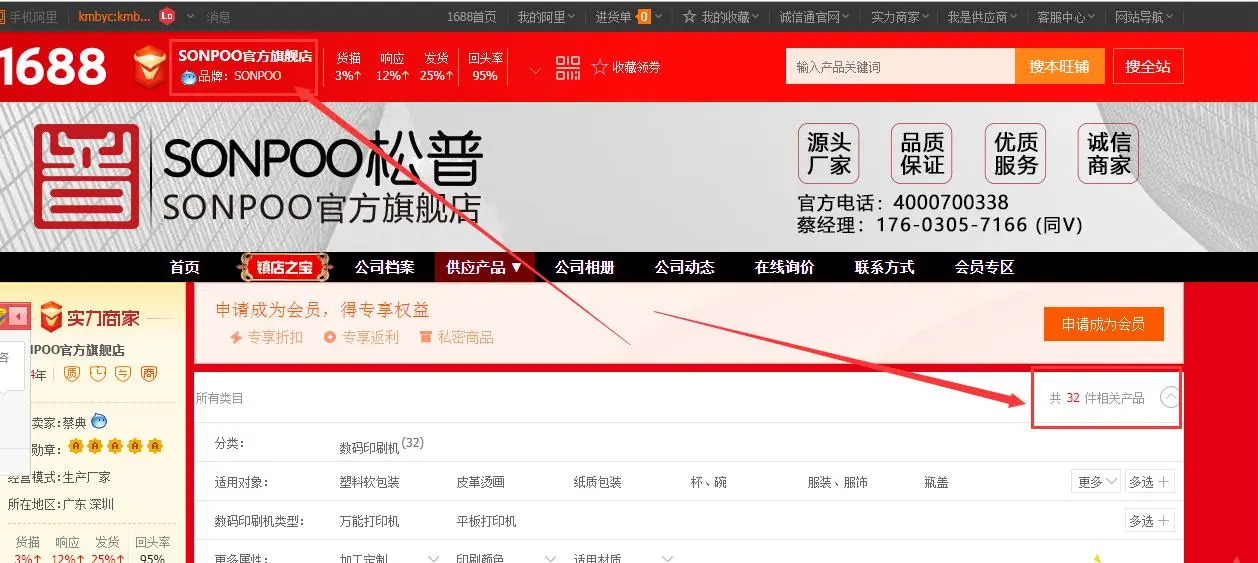Click the sidebar 实力商家 shield logo
Image resolution: width=1258 pixels, height=563 pixels.
(51, 317)
